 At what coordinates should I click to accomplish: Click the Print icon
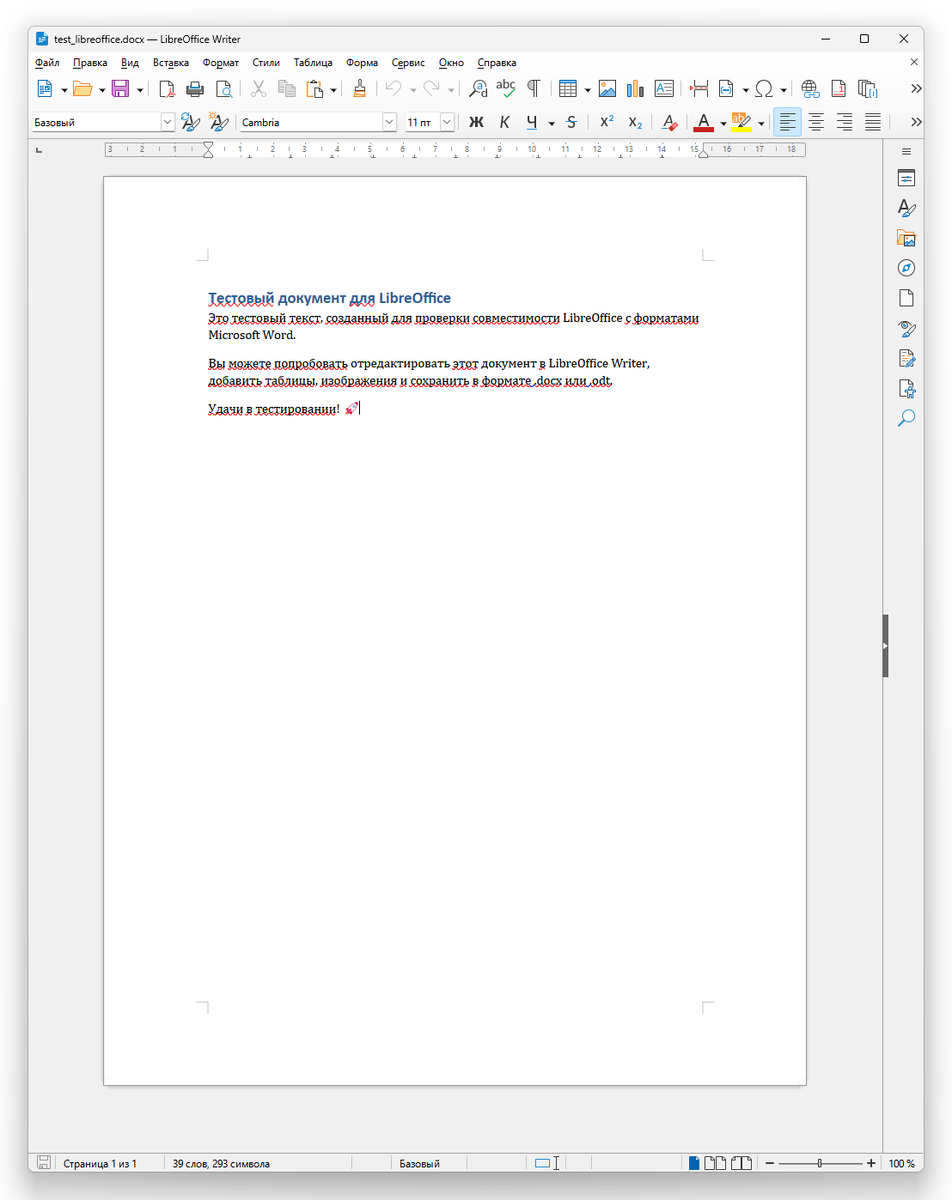coord(195,89)
